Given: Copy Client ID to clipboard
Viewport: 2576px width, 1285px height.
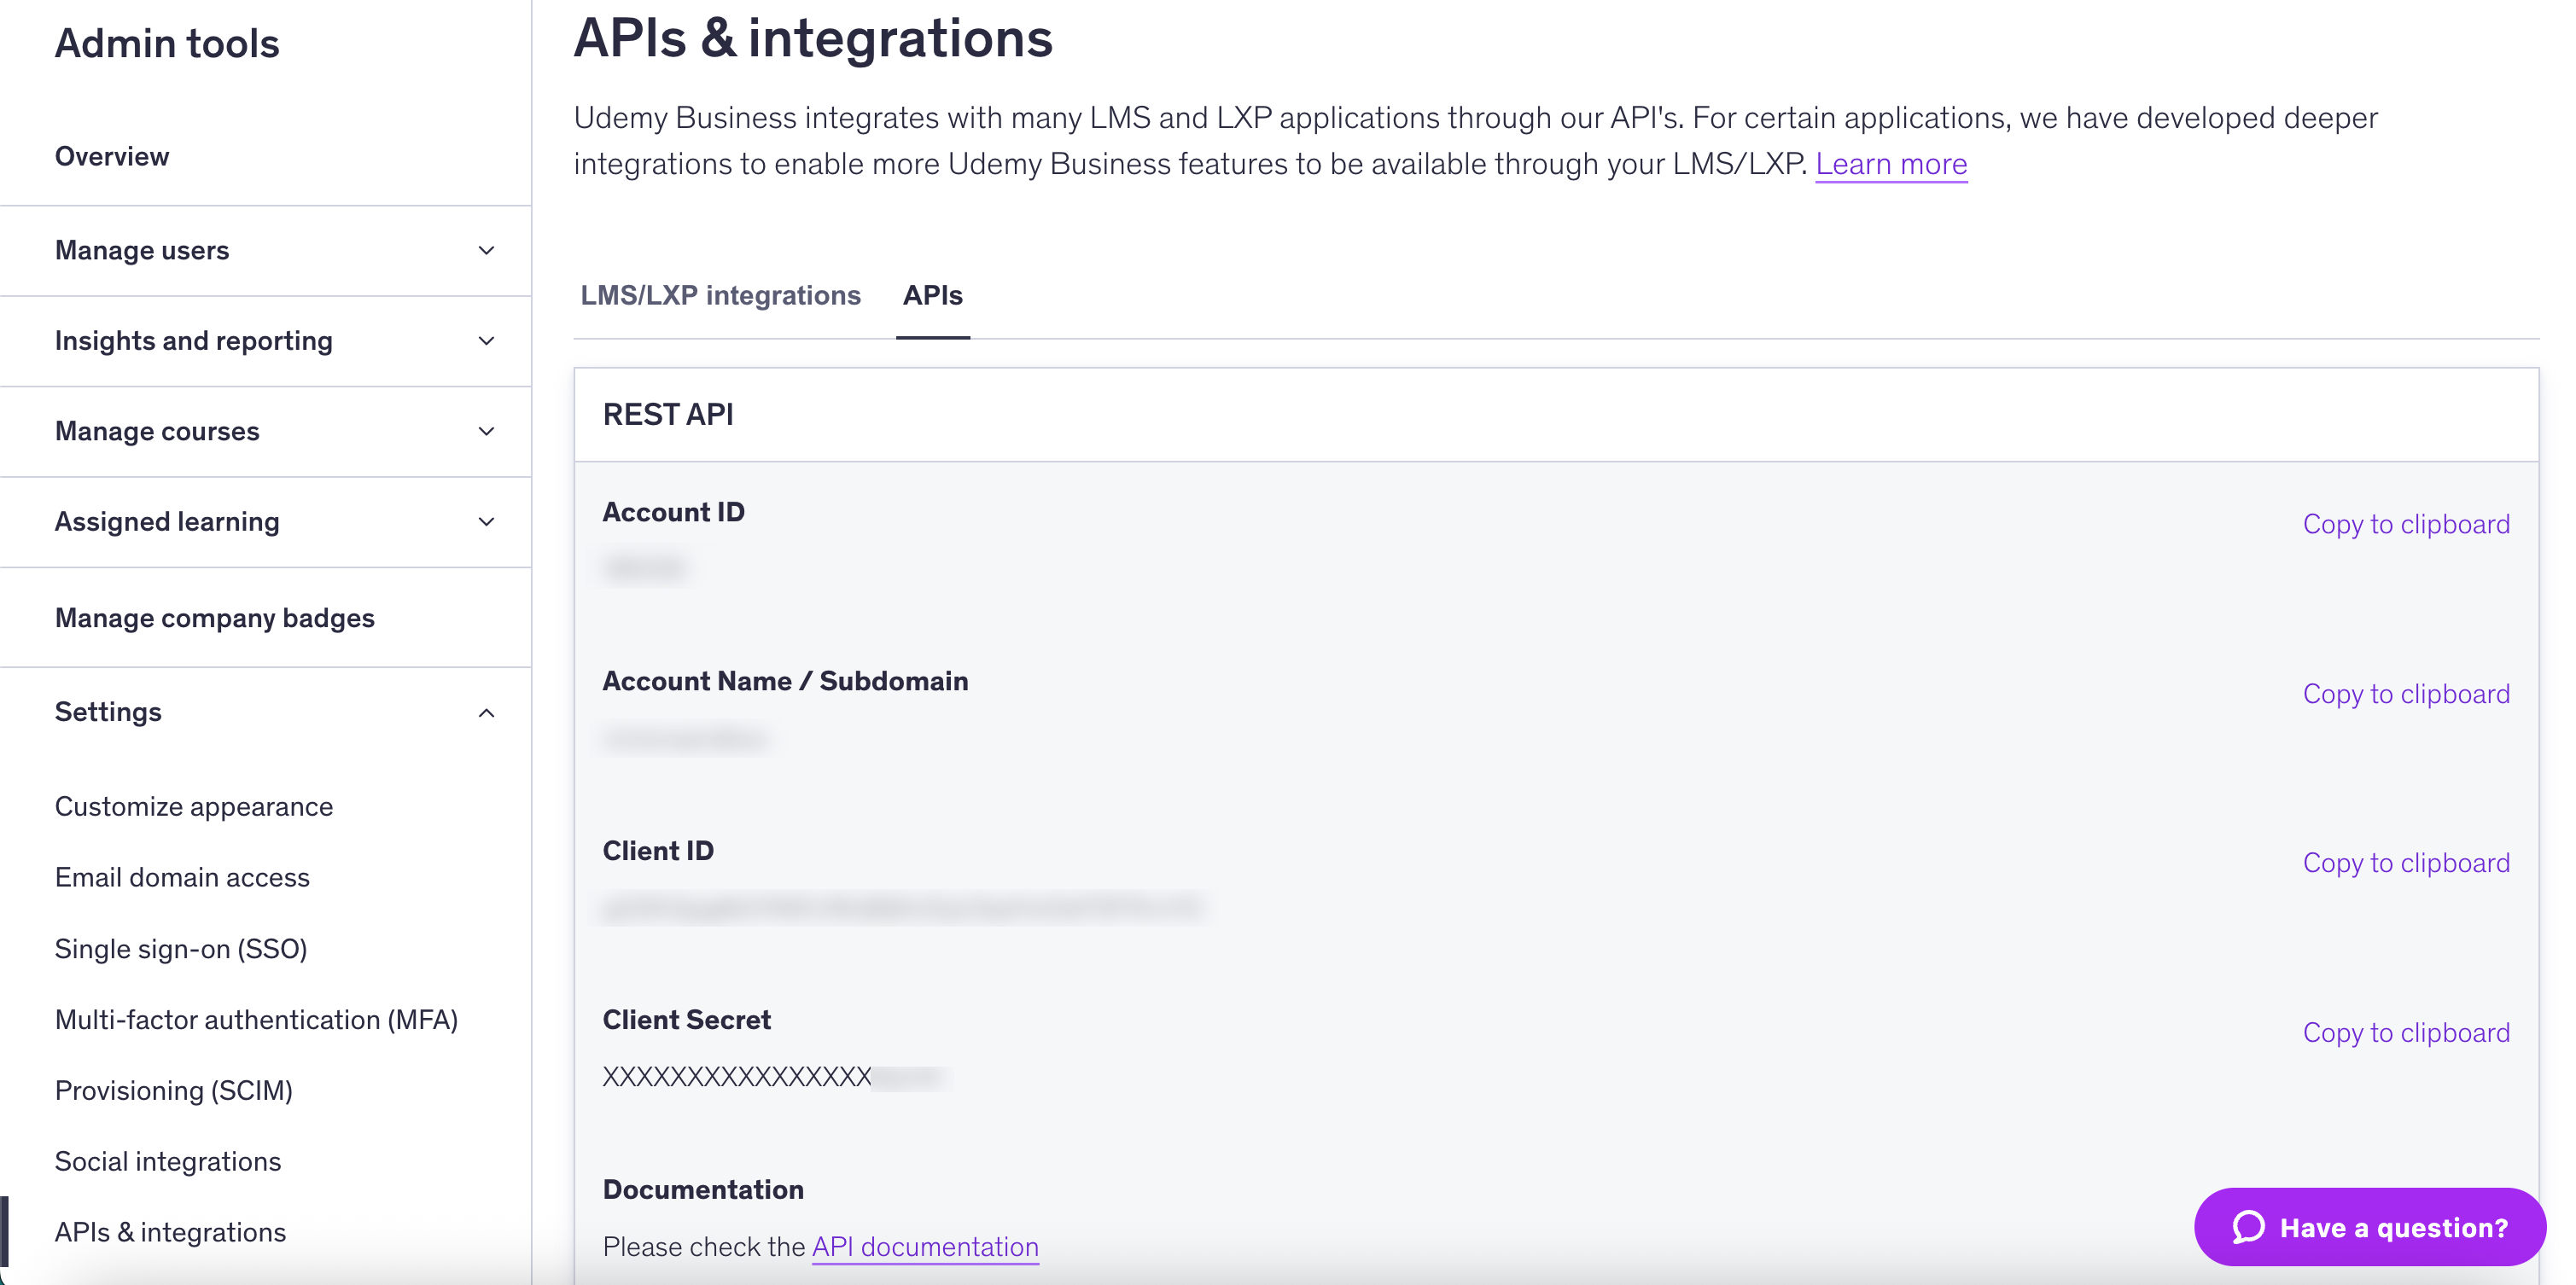Looking at the screenshot, I should click(2405, 863).
